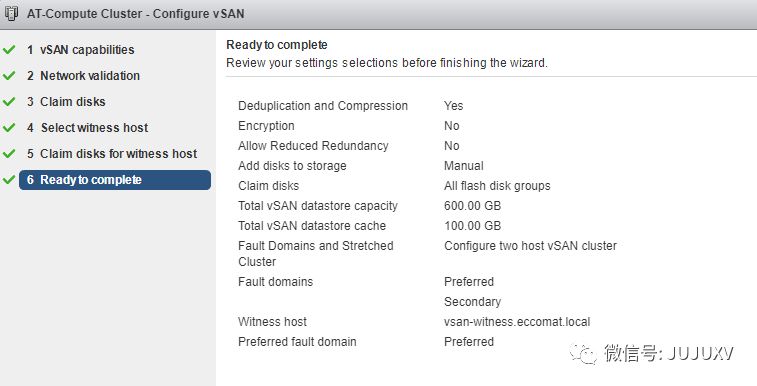Click the vsan-witness.eccomat.local witness host value
757x386 pixels.
[x=517, y=322]
